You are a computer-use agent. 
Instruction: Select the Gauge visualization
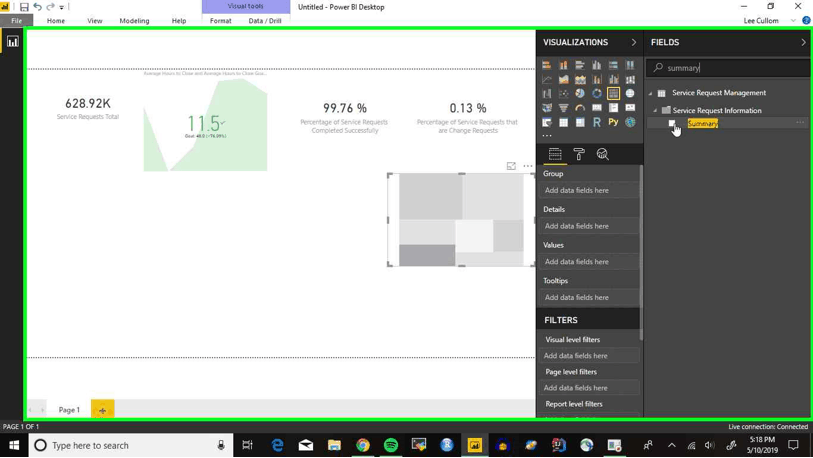tap(580, 108)
